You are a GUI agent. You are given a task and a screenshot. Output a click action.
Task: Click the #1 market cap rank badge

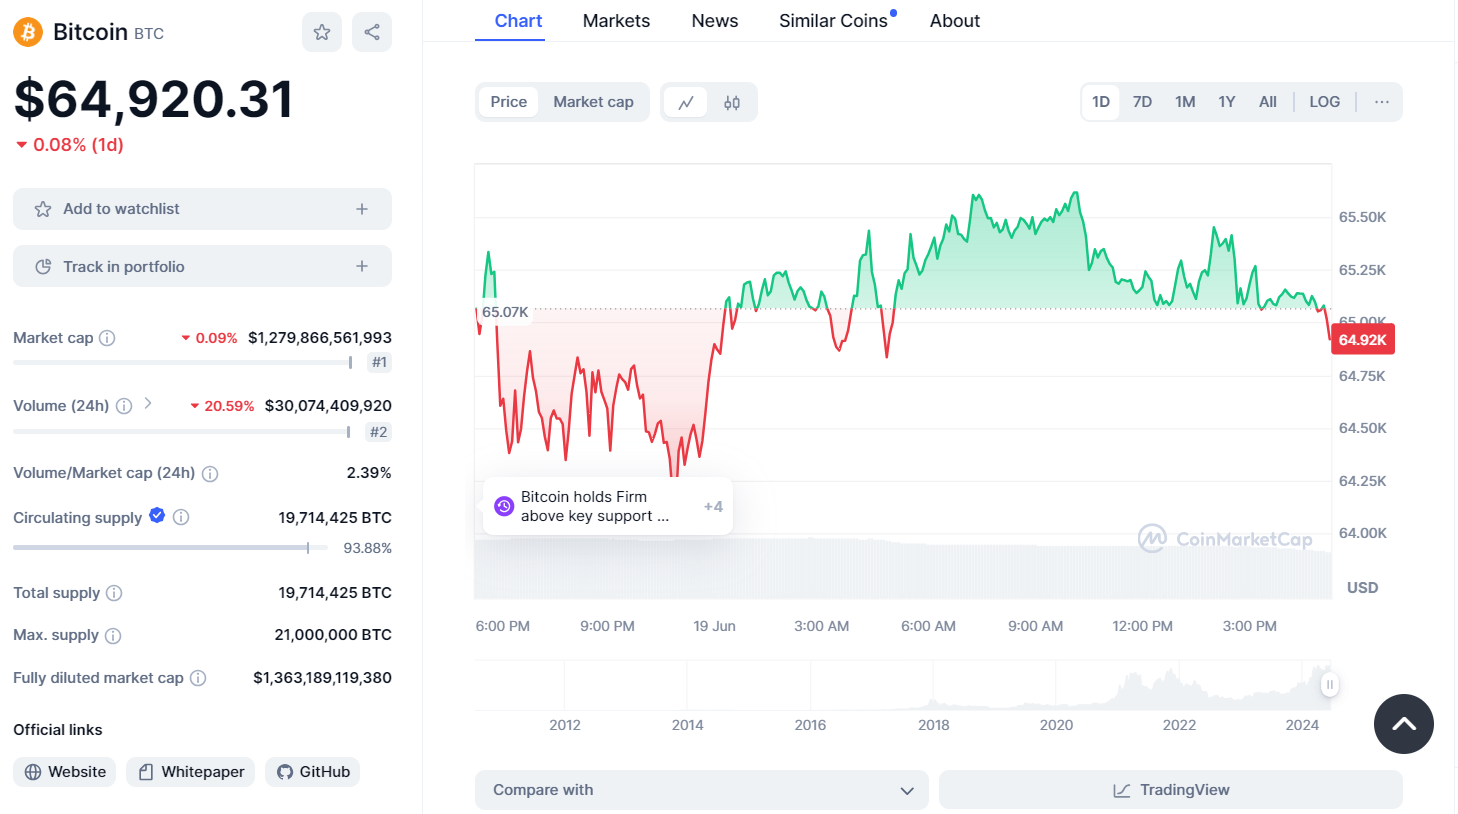[x=379, y=362]
